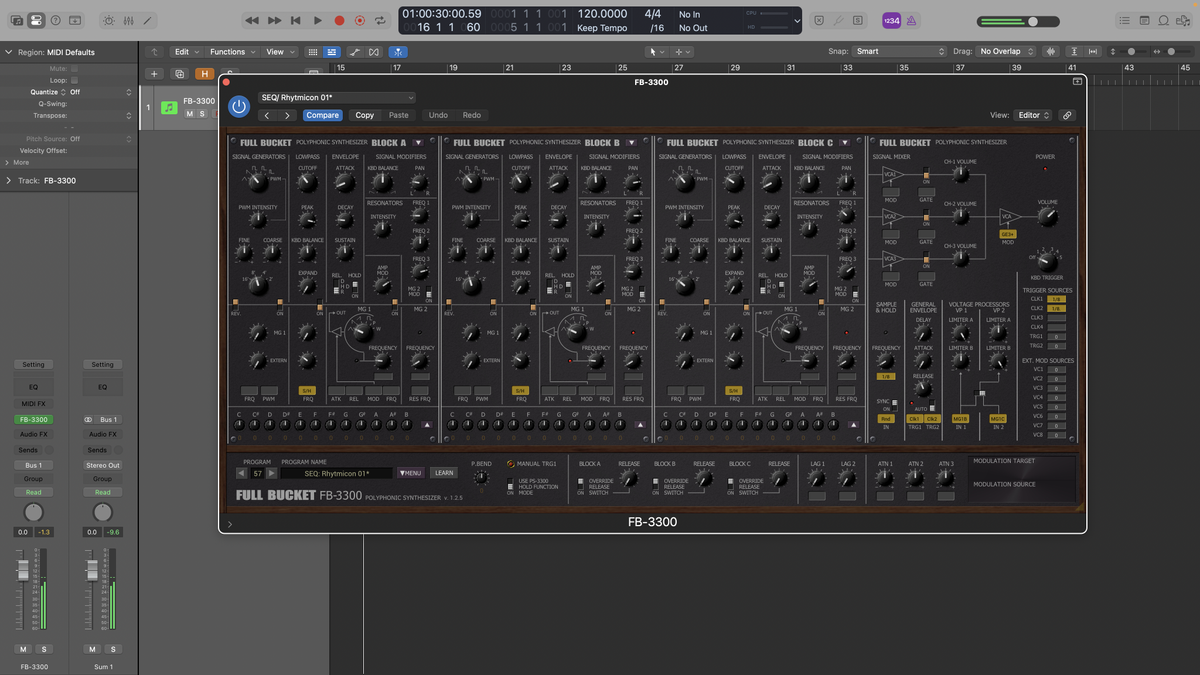The height and width of the screenshot is (675, 1200).
Task: Solo the FB-3300 track header
Action: [202, 114]
